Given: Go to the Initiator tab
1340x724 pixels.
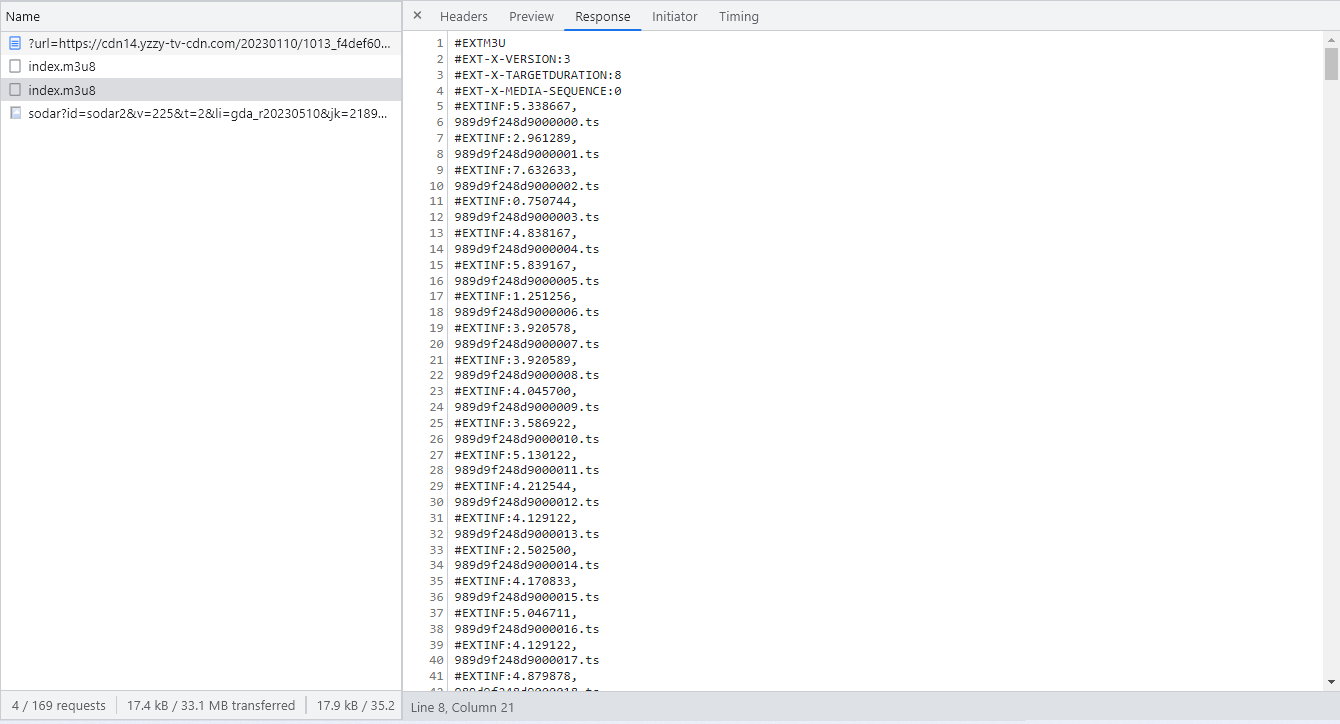Looking at the screenshot, I should click(x=675, y=17).
